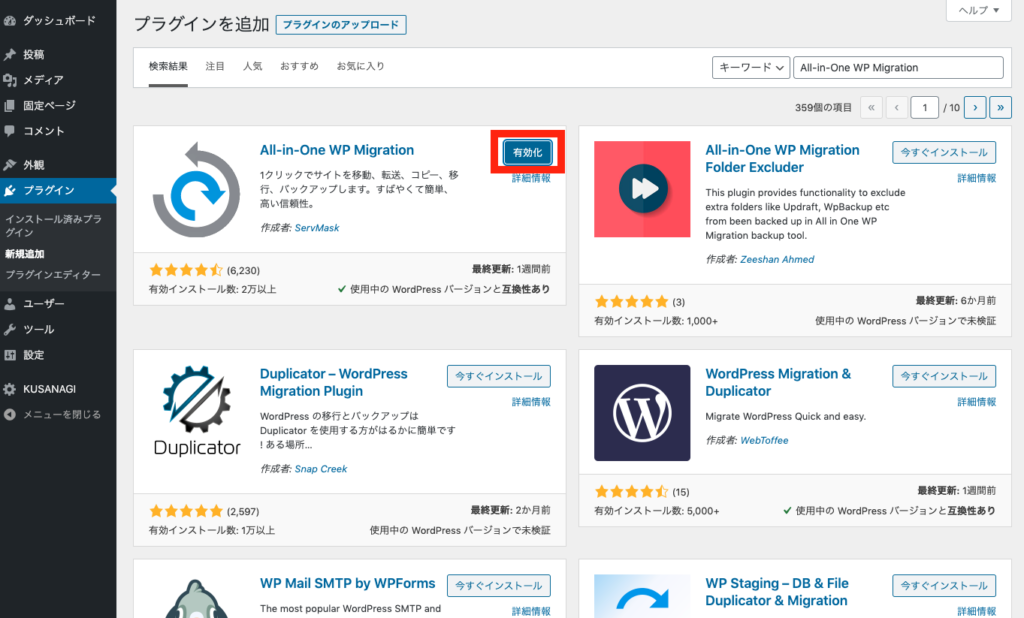Click the current page number field
This screenshot has height=618, width=1024.
(925, 108)
